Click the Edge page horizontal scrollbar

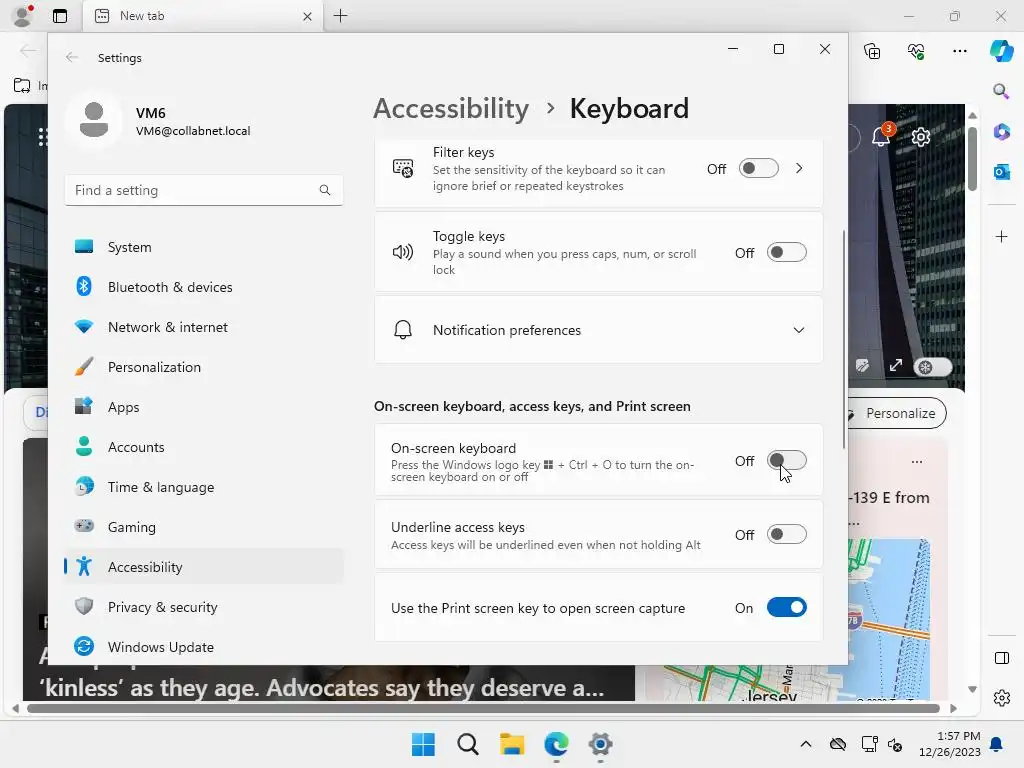coord(483,709)
